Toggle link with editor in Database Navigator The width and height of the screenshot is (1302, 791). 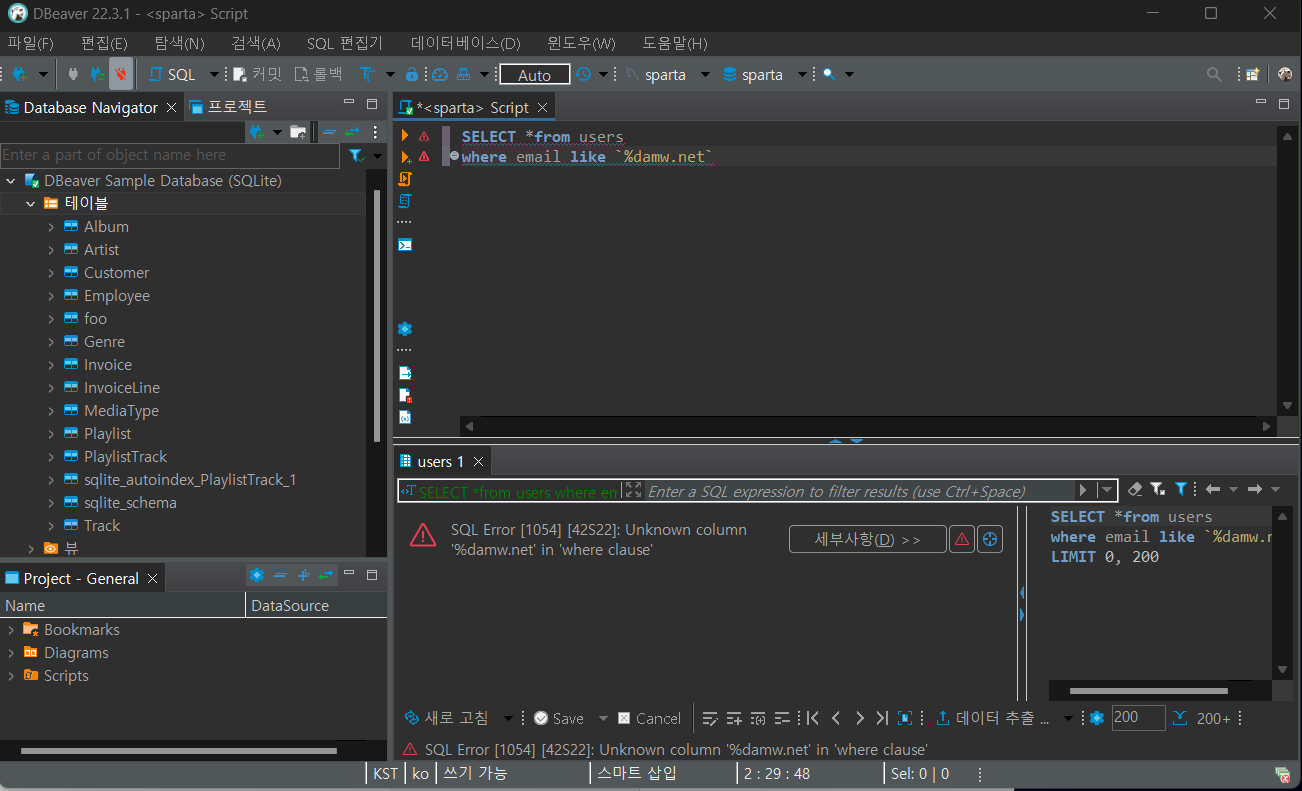pyautogui.click(x=352, y=132)
